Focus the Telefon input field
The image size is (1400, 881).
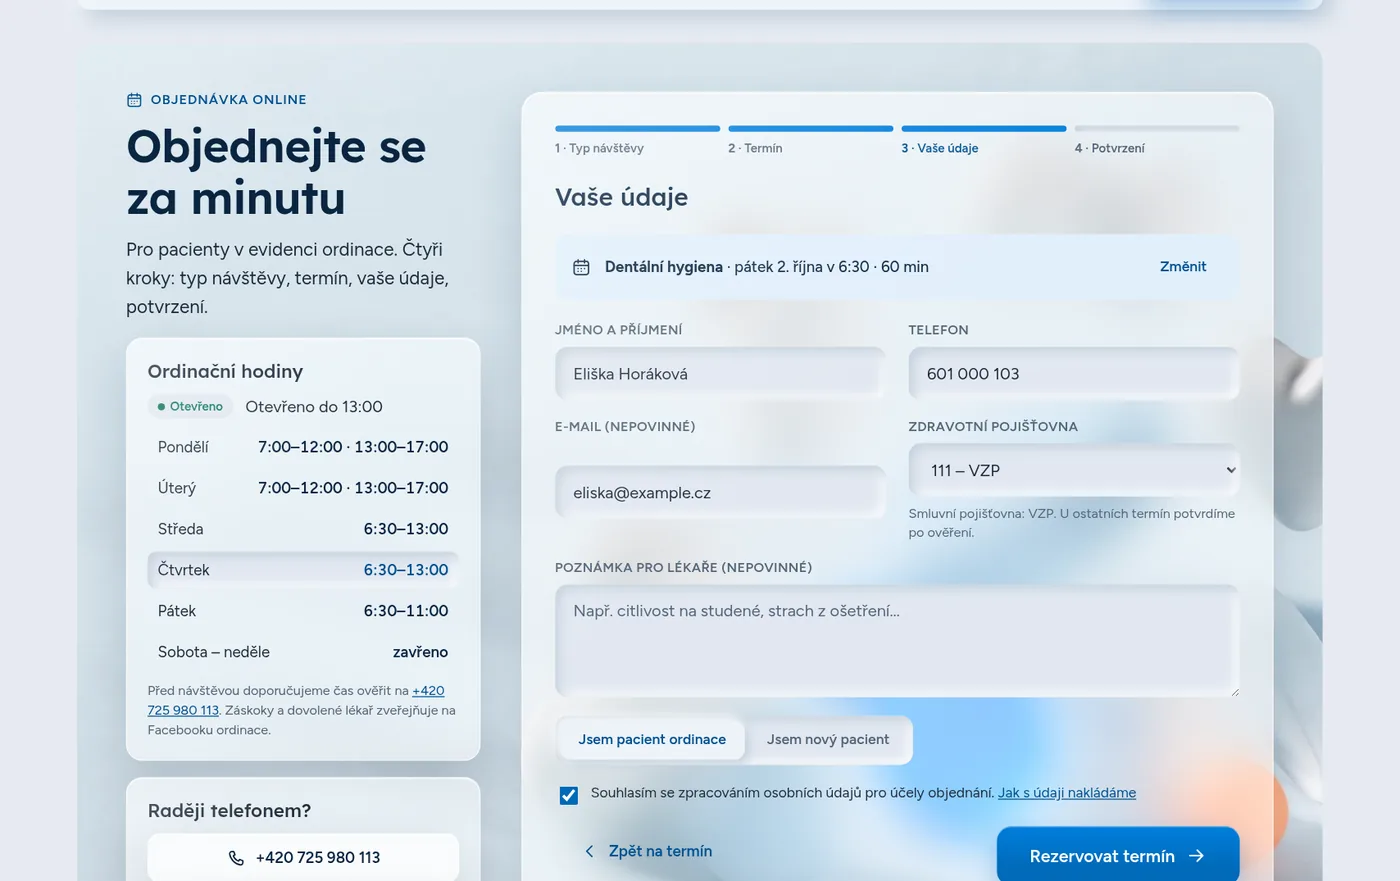tap(1074, 374)
